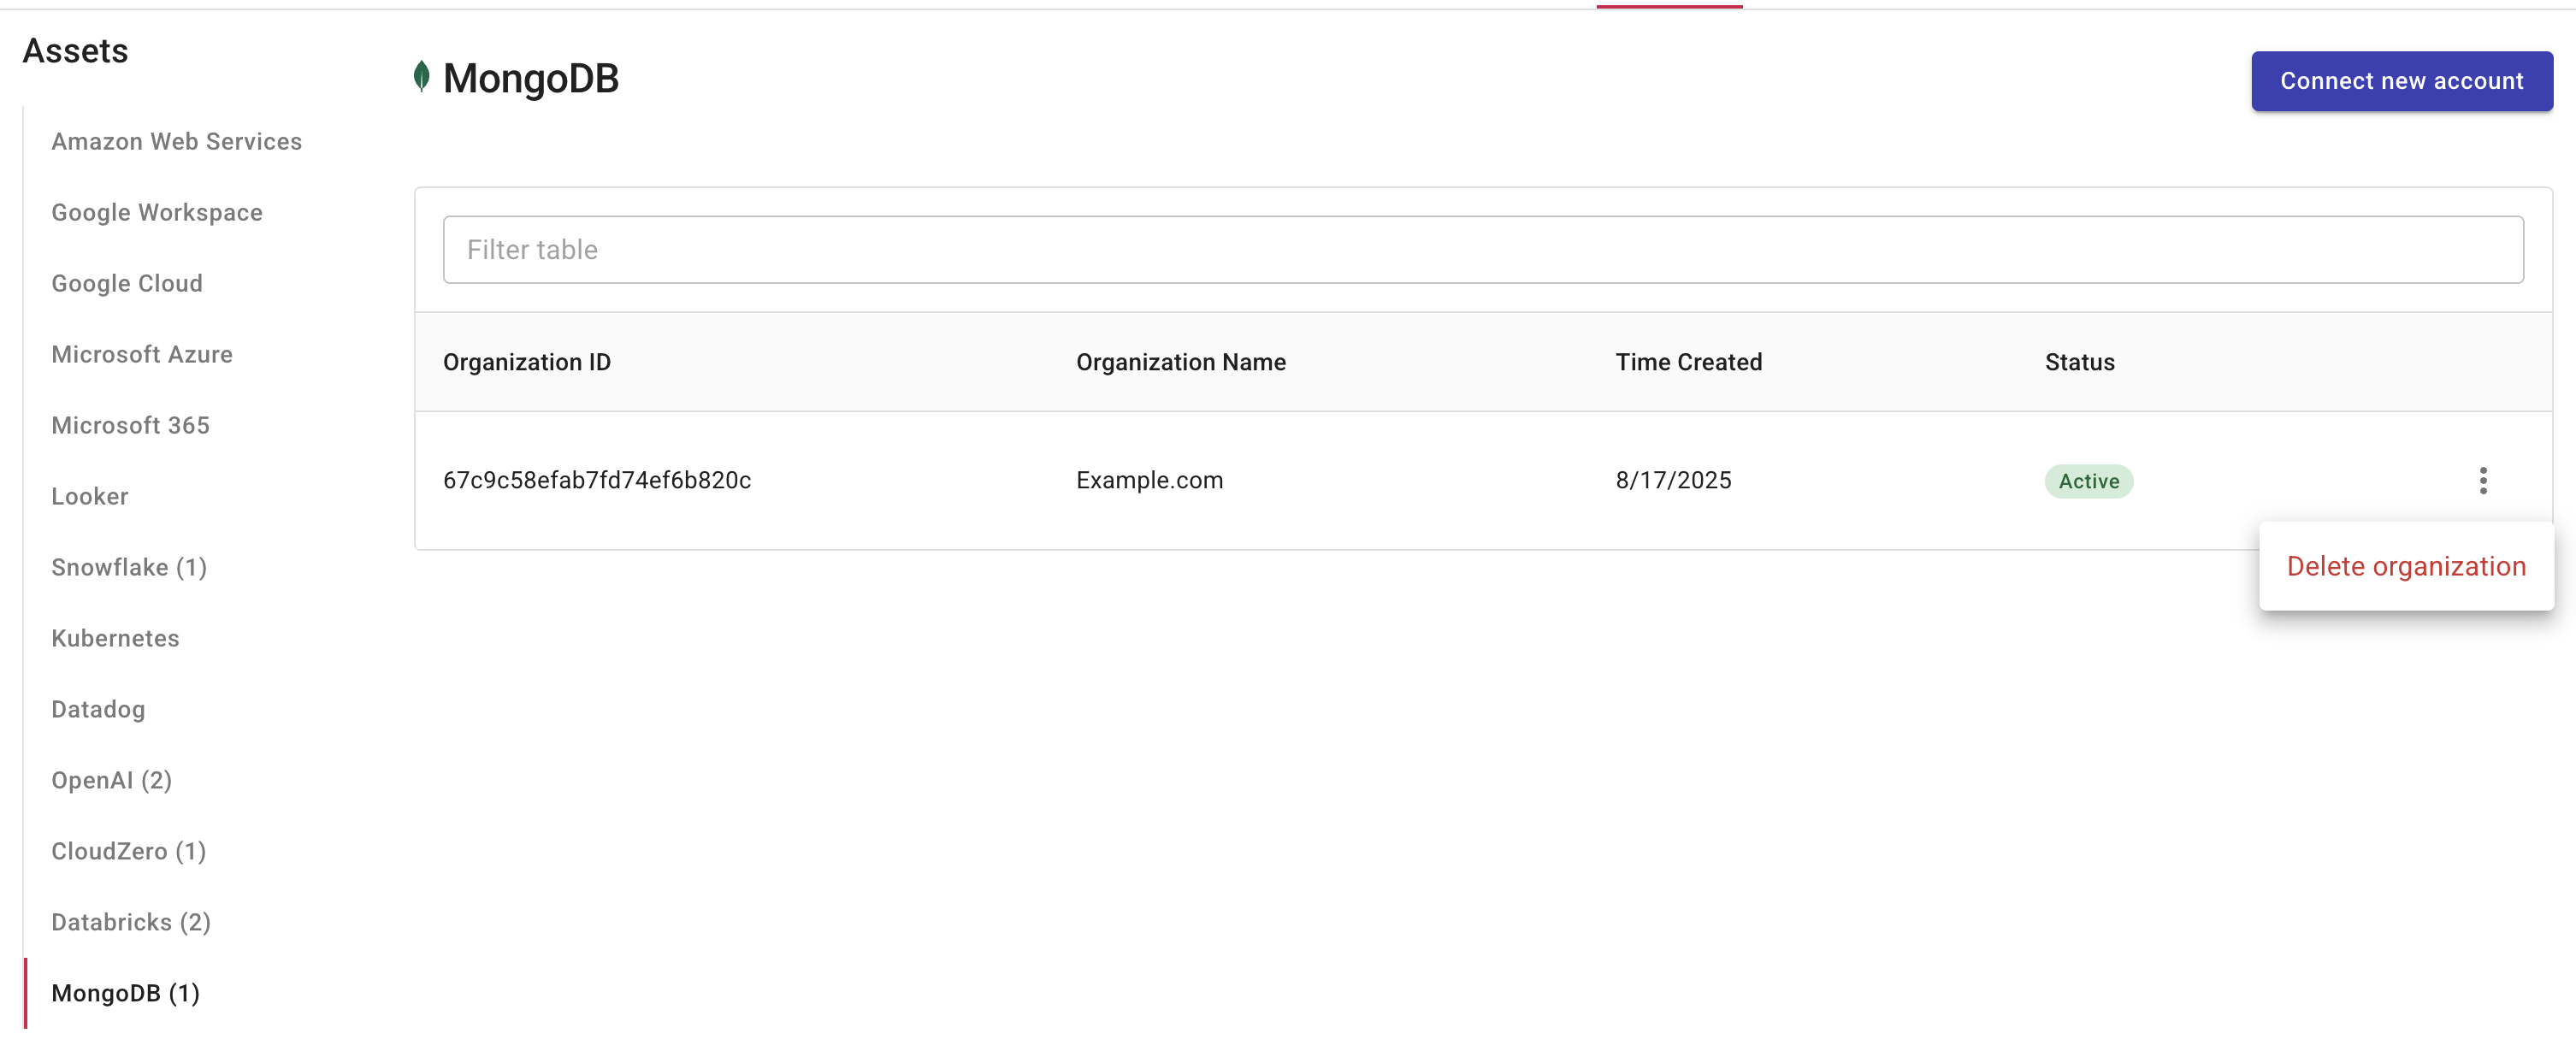The height and width of the screenshot is (1057, 2576).
Task: View Microsoft 365 assets
Action: [x=130, y=425]
